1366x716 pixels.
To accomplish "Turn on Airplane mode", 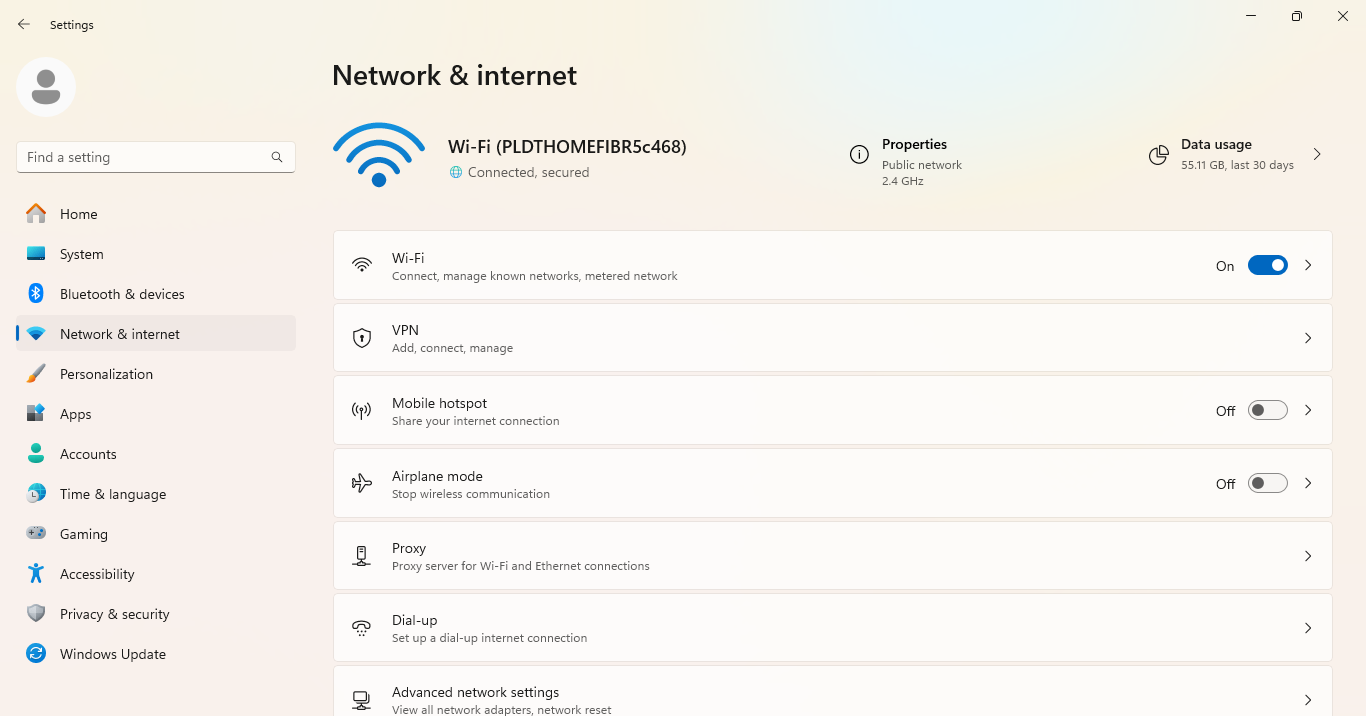I will click(1267, 483).
